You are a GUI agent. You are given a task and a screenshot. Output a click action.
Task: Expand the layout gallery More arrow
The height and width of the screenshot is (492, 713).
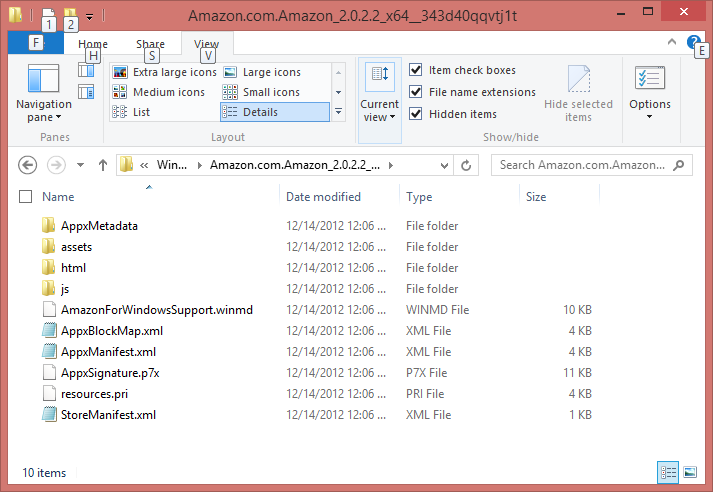pyautogui.click(x=338, y=111)
